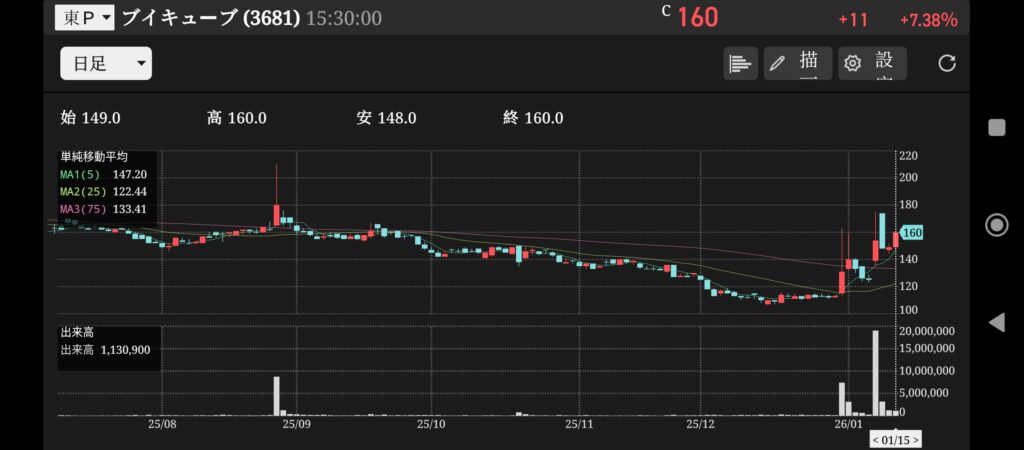Select the 01/15 date marker on the axis
Viewport: 1024px width, 450px height.
[x=895, y=439]
